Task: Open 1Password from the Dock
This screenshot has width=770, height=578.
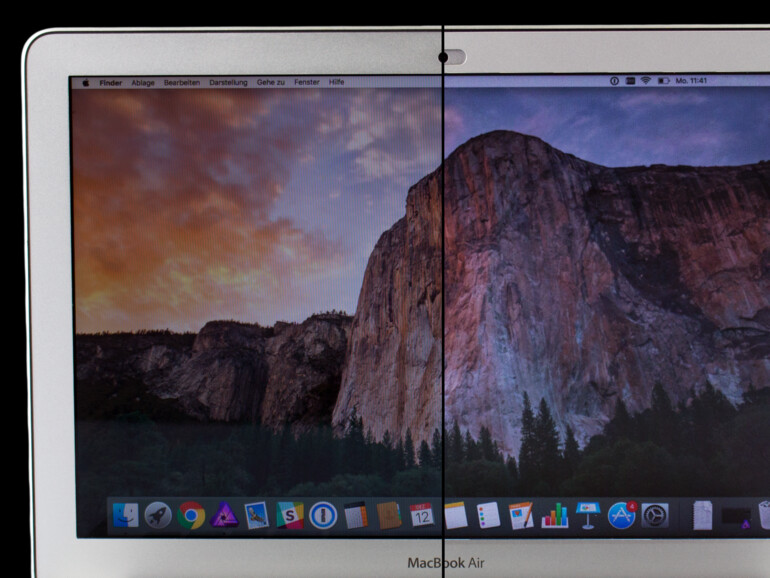Action: (x=323, y=516)
